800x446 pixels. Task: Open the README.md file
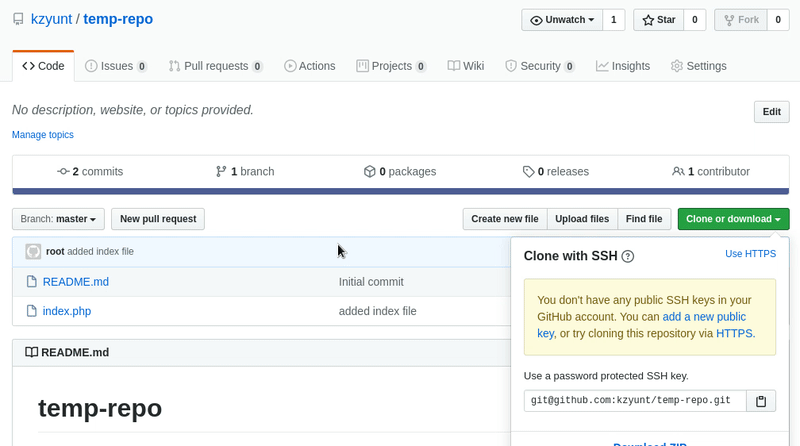pos(76,282)
